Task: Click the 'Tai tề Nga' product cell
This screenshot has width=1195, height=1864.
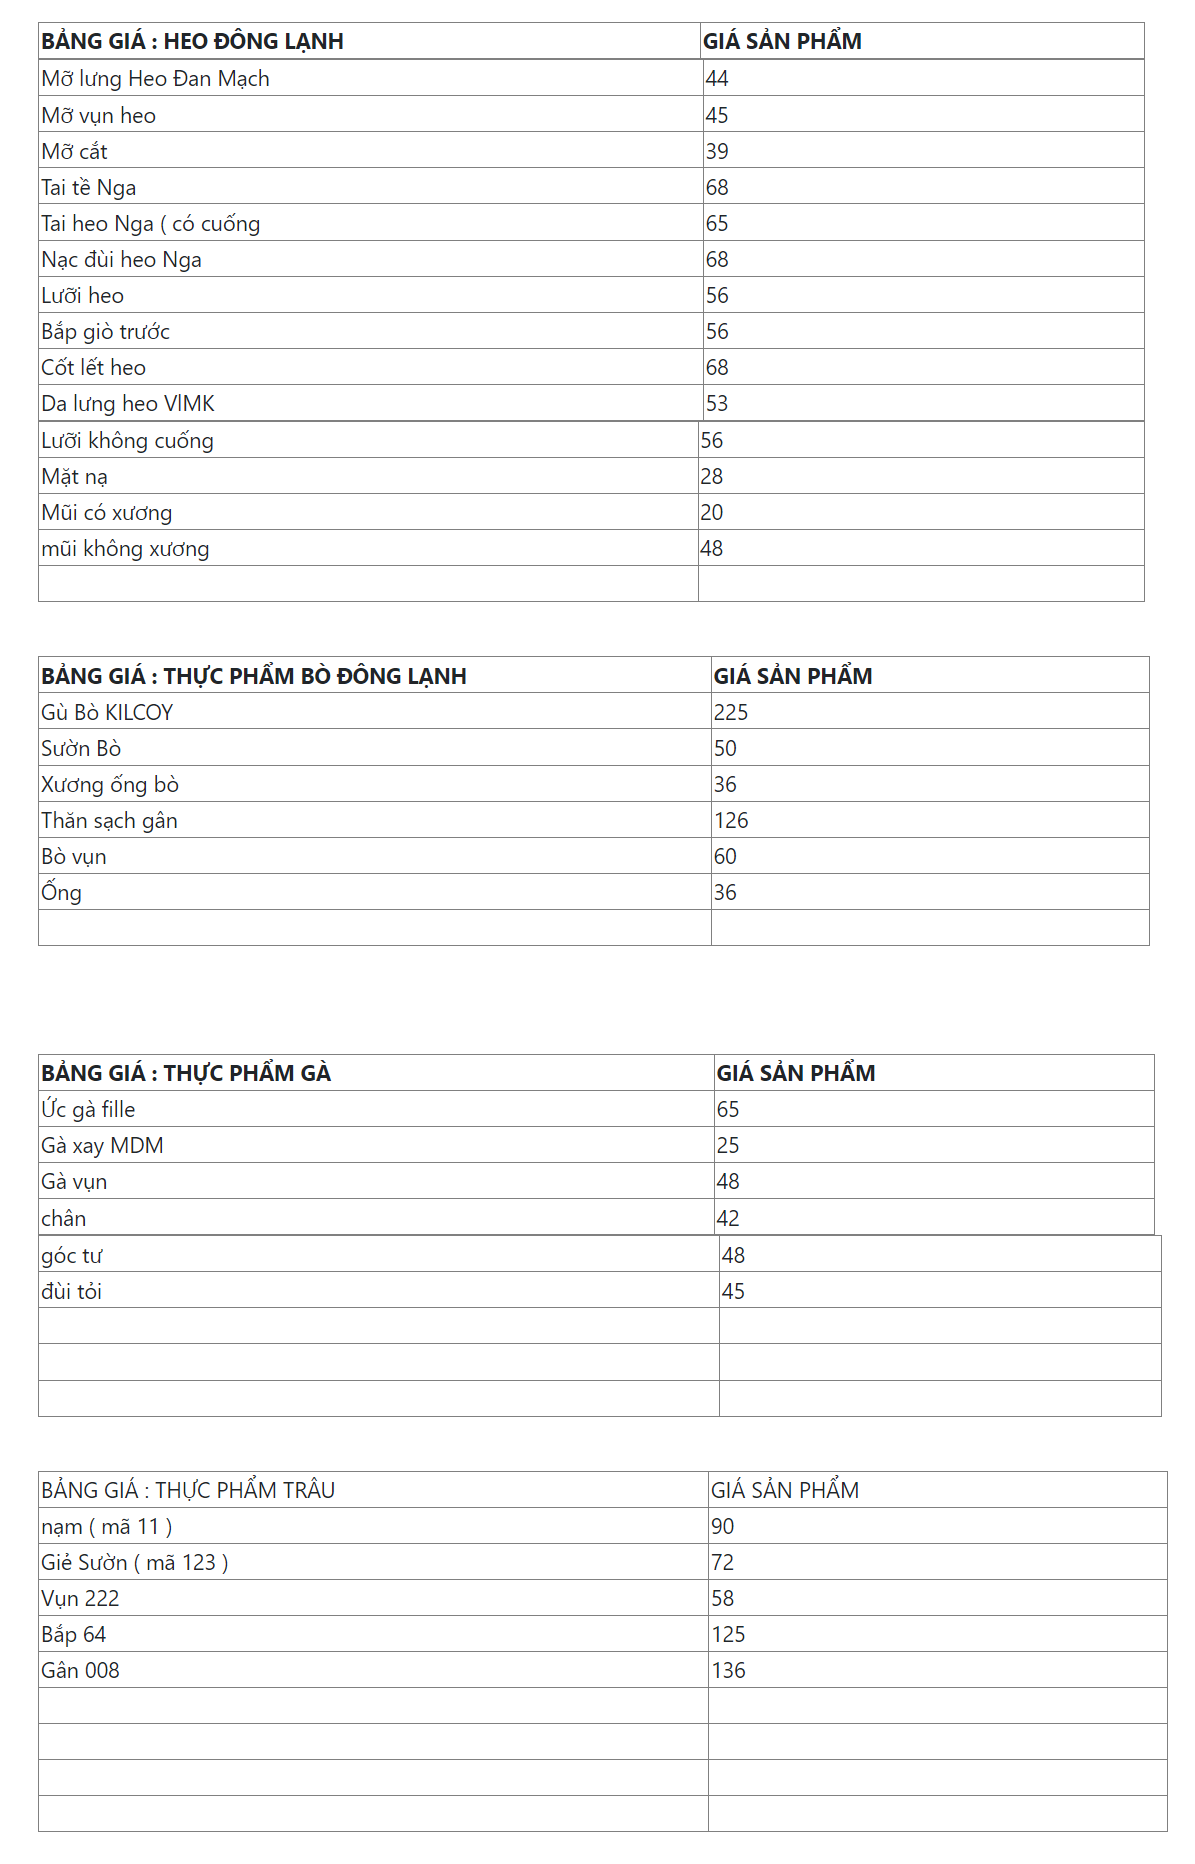Action: 89,188
